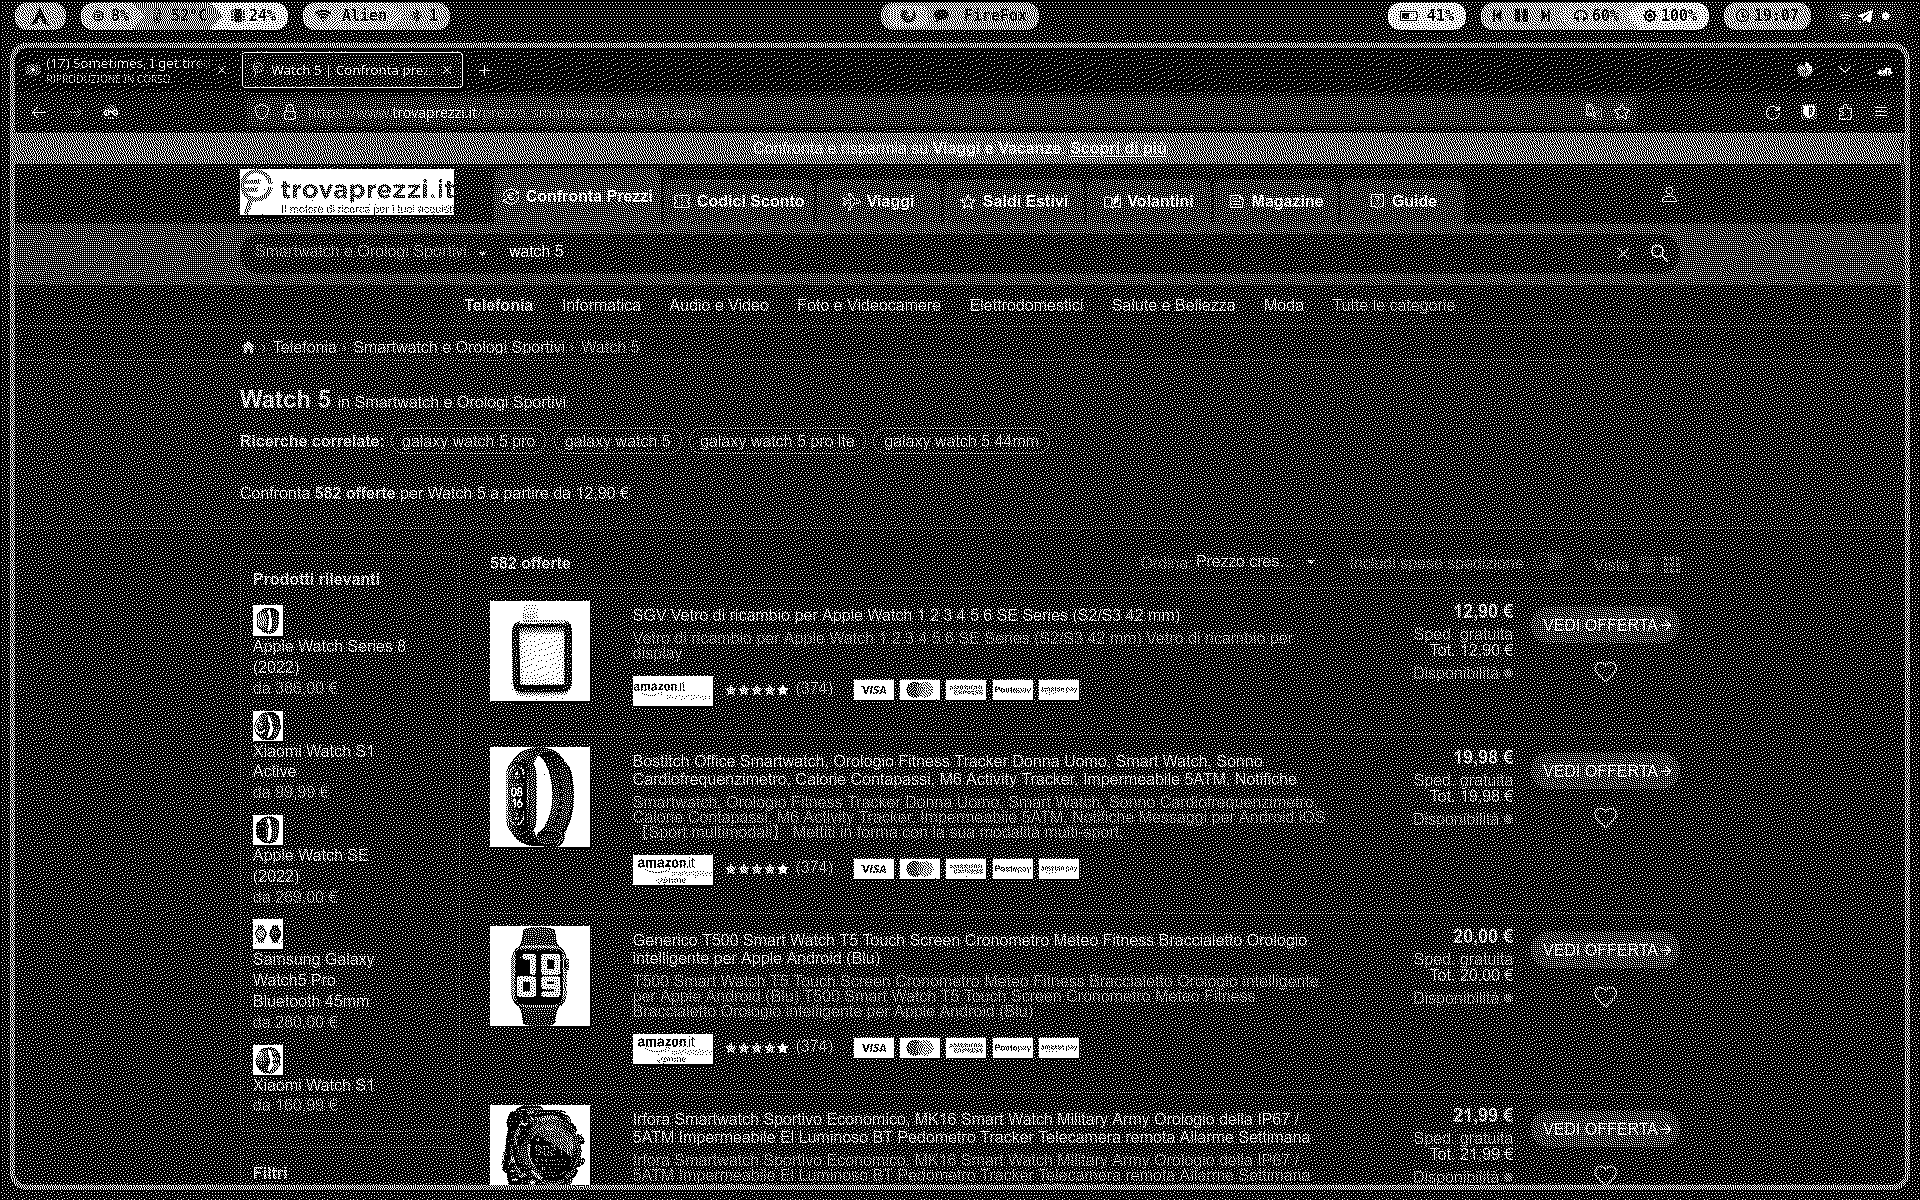Click the Amazon Pay icon on T500 listing
This screenshot has height=1200, width=1920.
[x=1059, y=1047]
